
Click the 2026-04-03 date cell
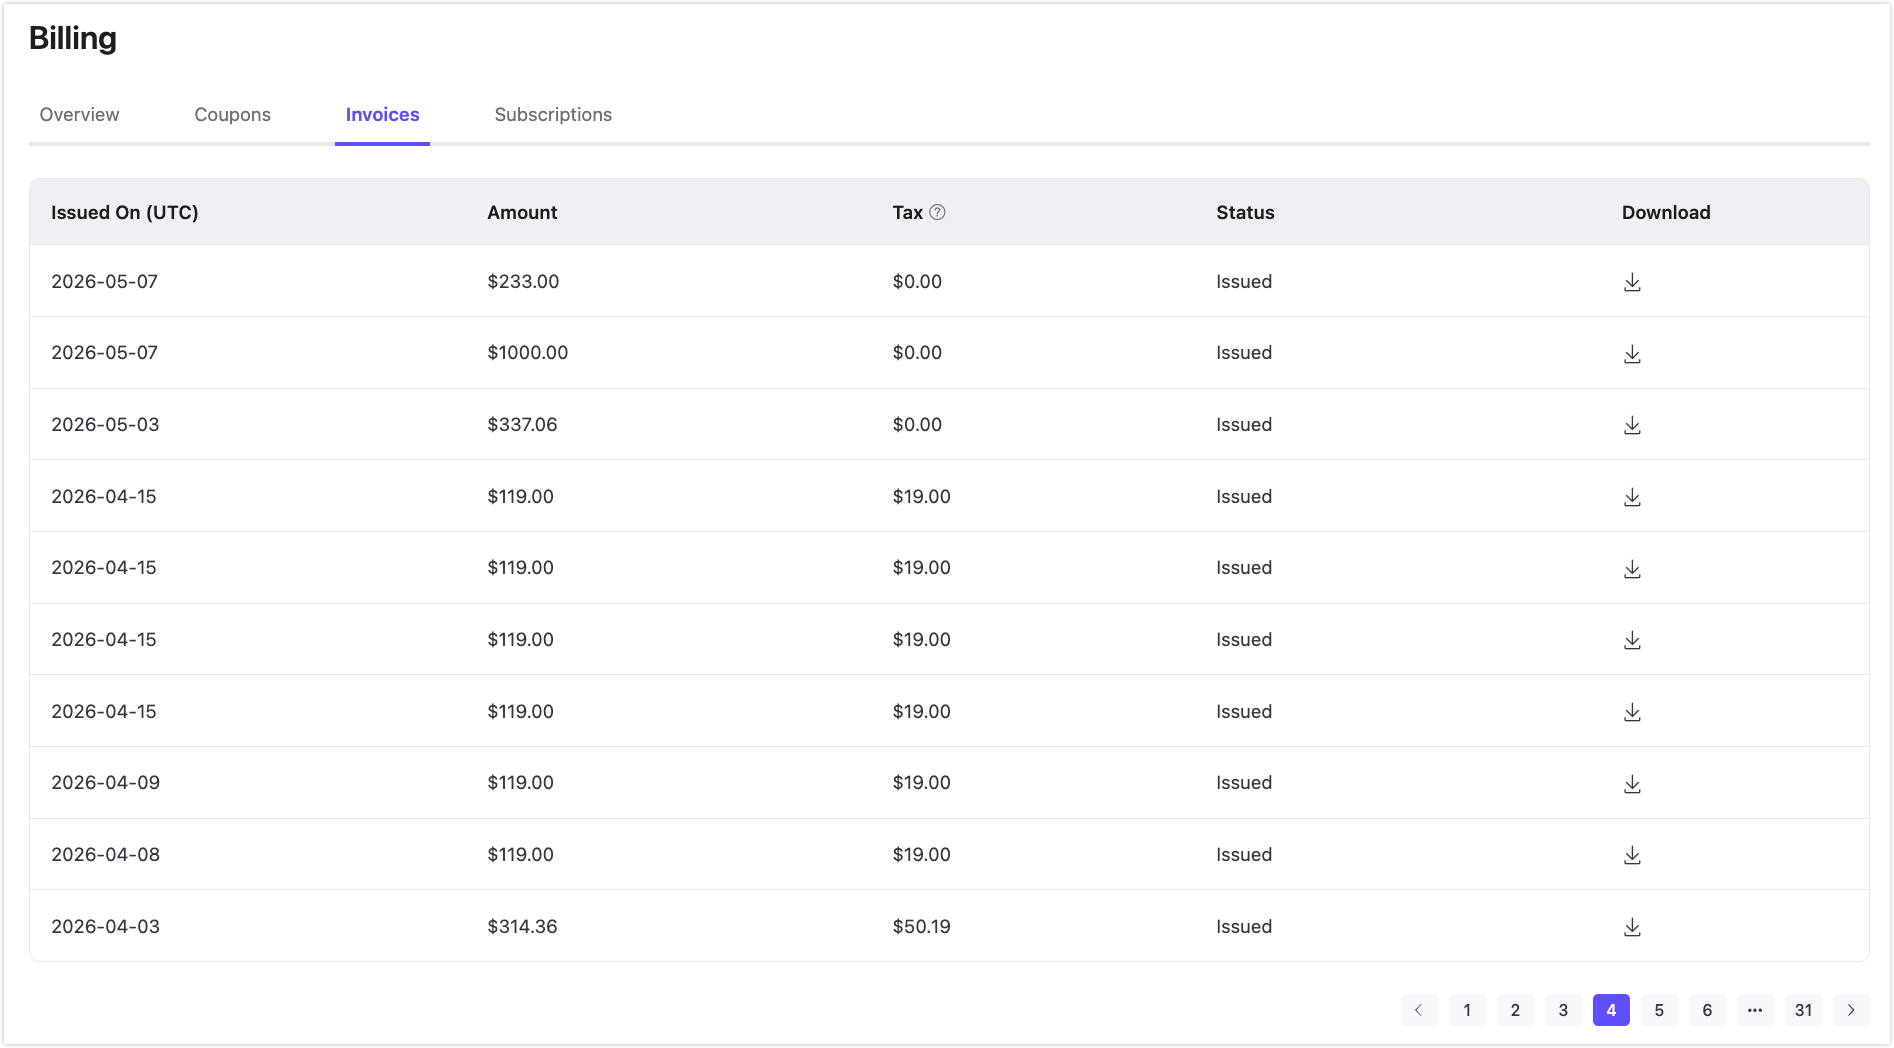coord(105,927)
